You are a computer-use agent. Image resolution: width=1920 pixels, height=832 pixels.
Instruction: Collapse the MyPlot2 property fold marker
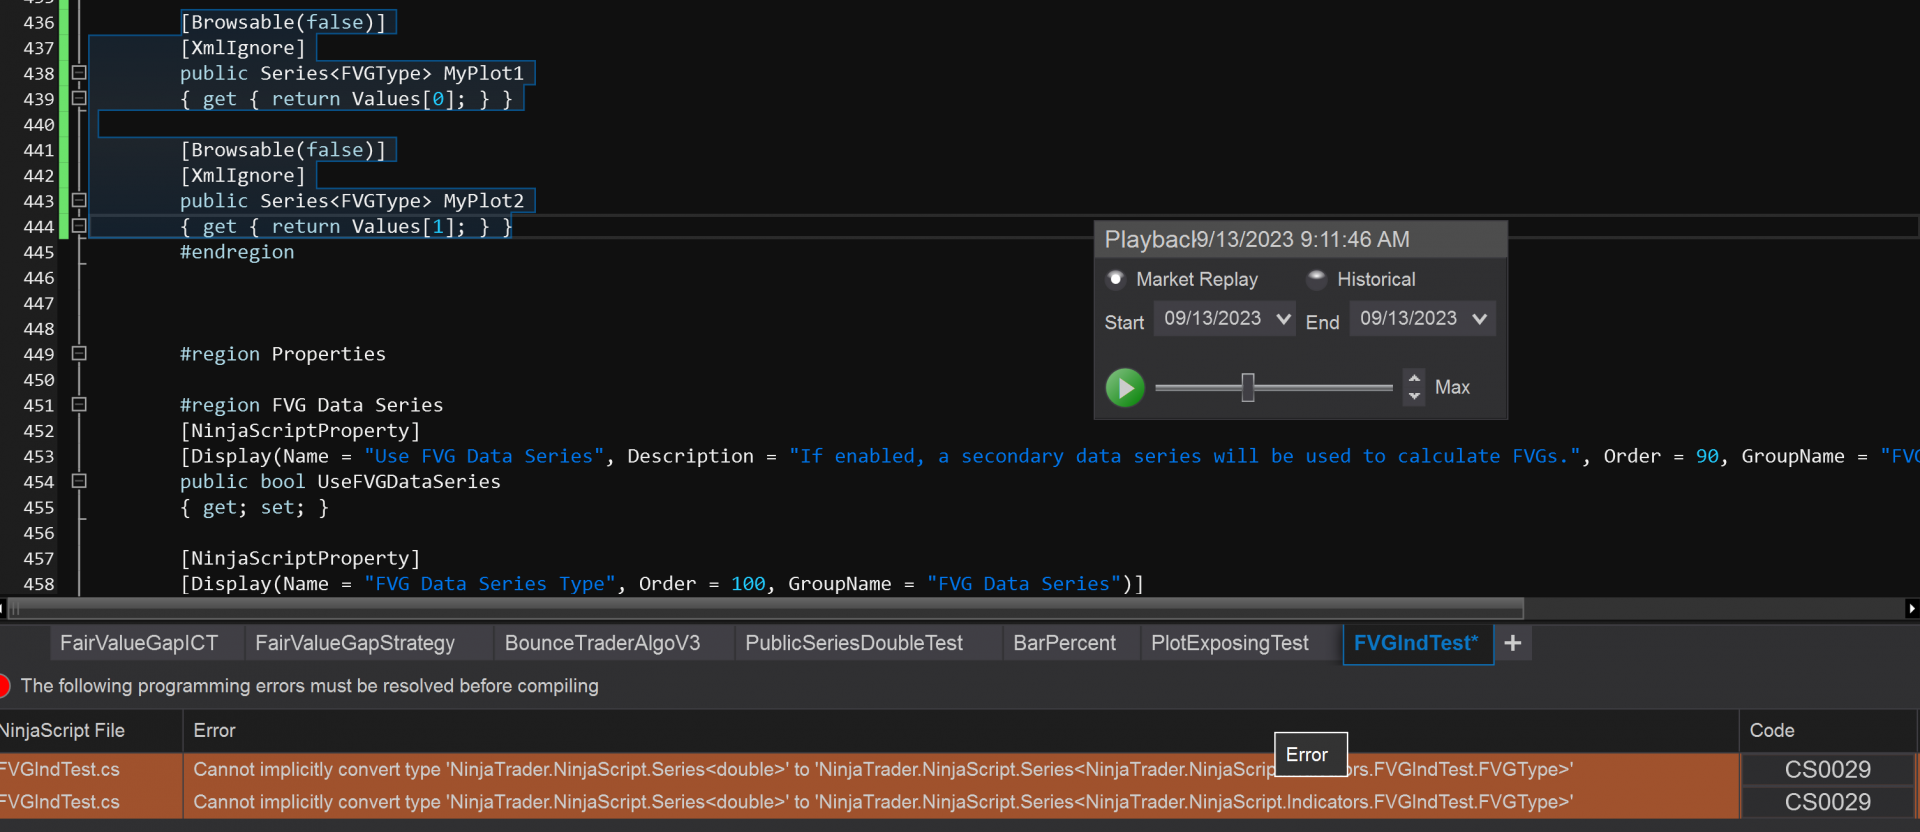coord(79,201)
